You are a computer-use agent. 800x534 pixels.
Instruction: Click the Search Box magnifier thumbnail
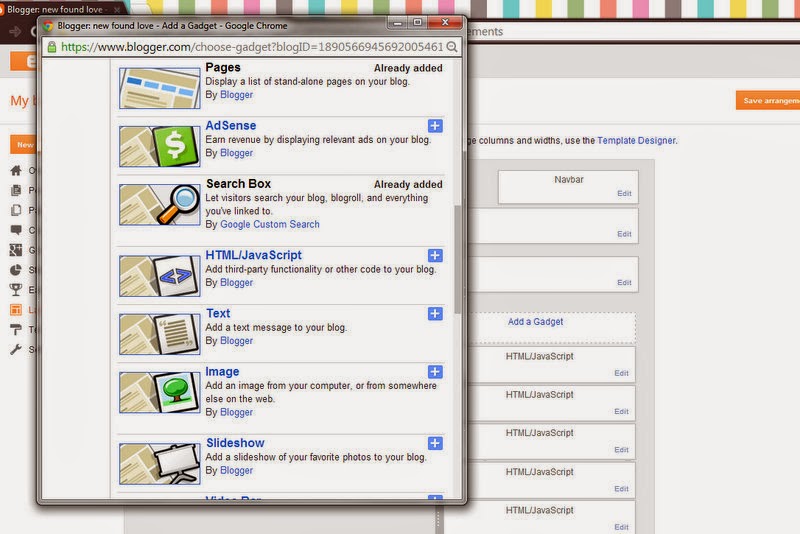(x=160, y=205)
